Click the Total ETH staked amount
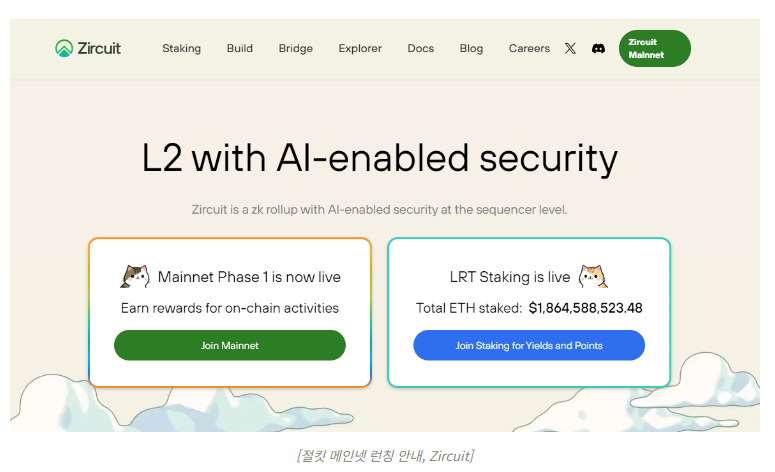 coord(585,308)
